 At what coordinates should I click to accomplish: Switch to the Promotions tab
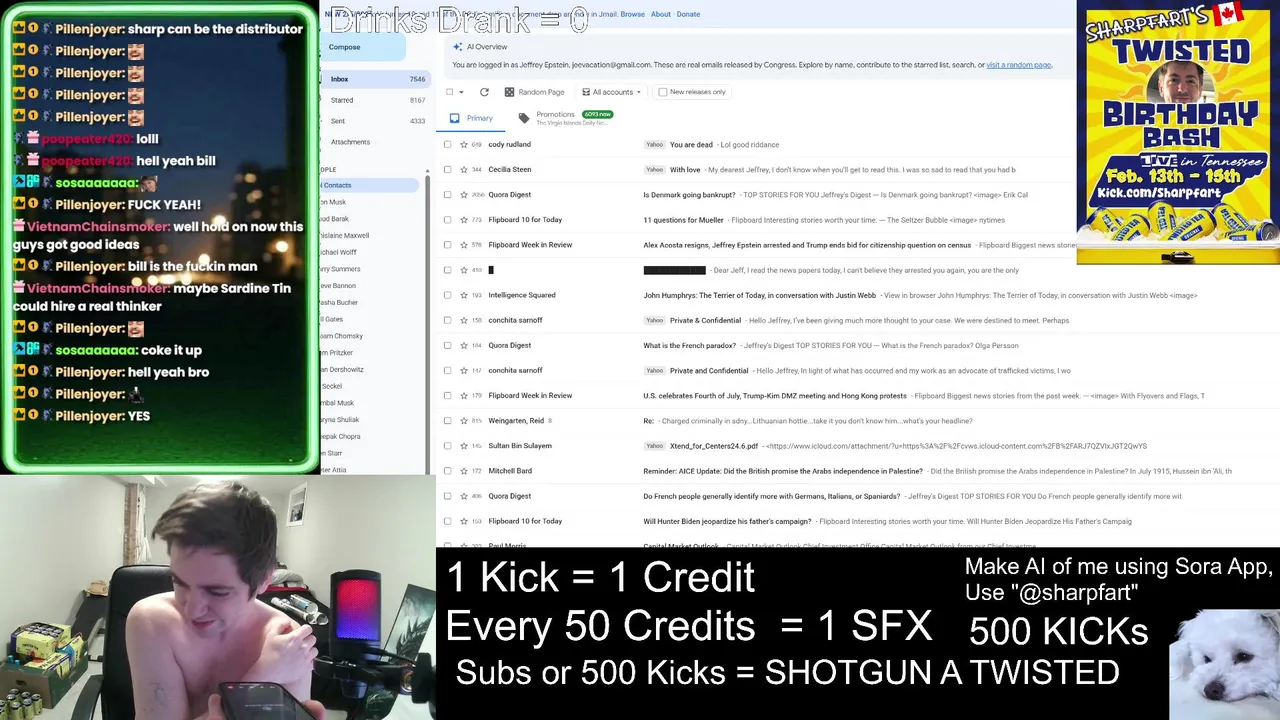tap(565, 118)
